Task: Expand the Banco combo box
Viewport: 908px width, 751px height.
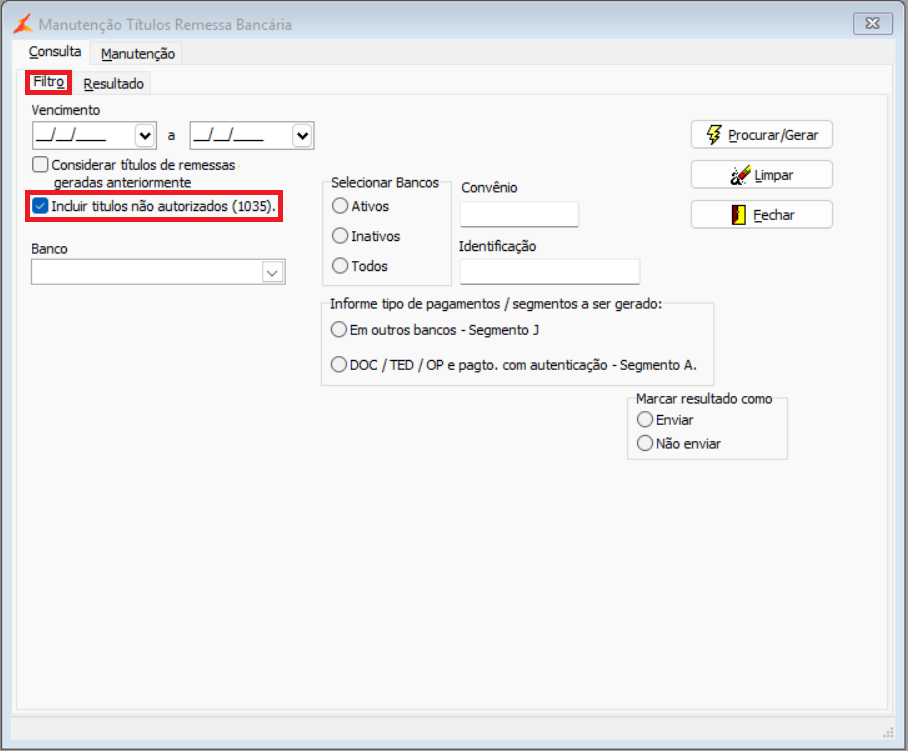Action: coord(272,272)
